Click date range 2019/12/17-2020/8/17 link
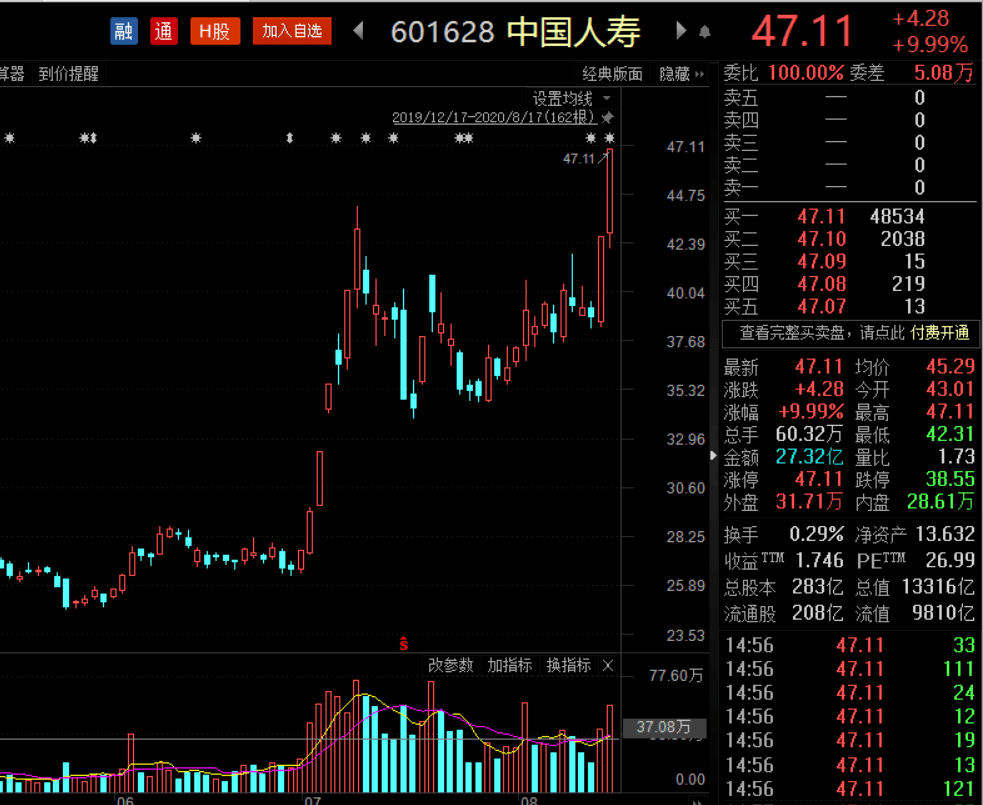This screenshot has height=805, width=983. pos(493,117)
